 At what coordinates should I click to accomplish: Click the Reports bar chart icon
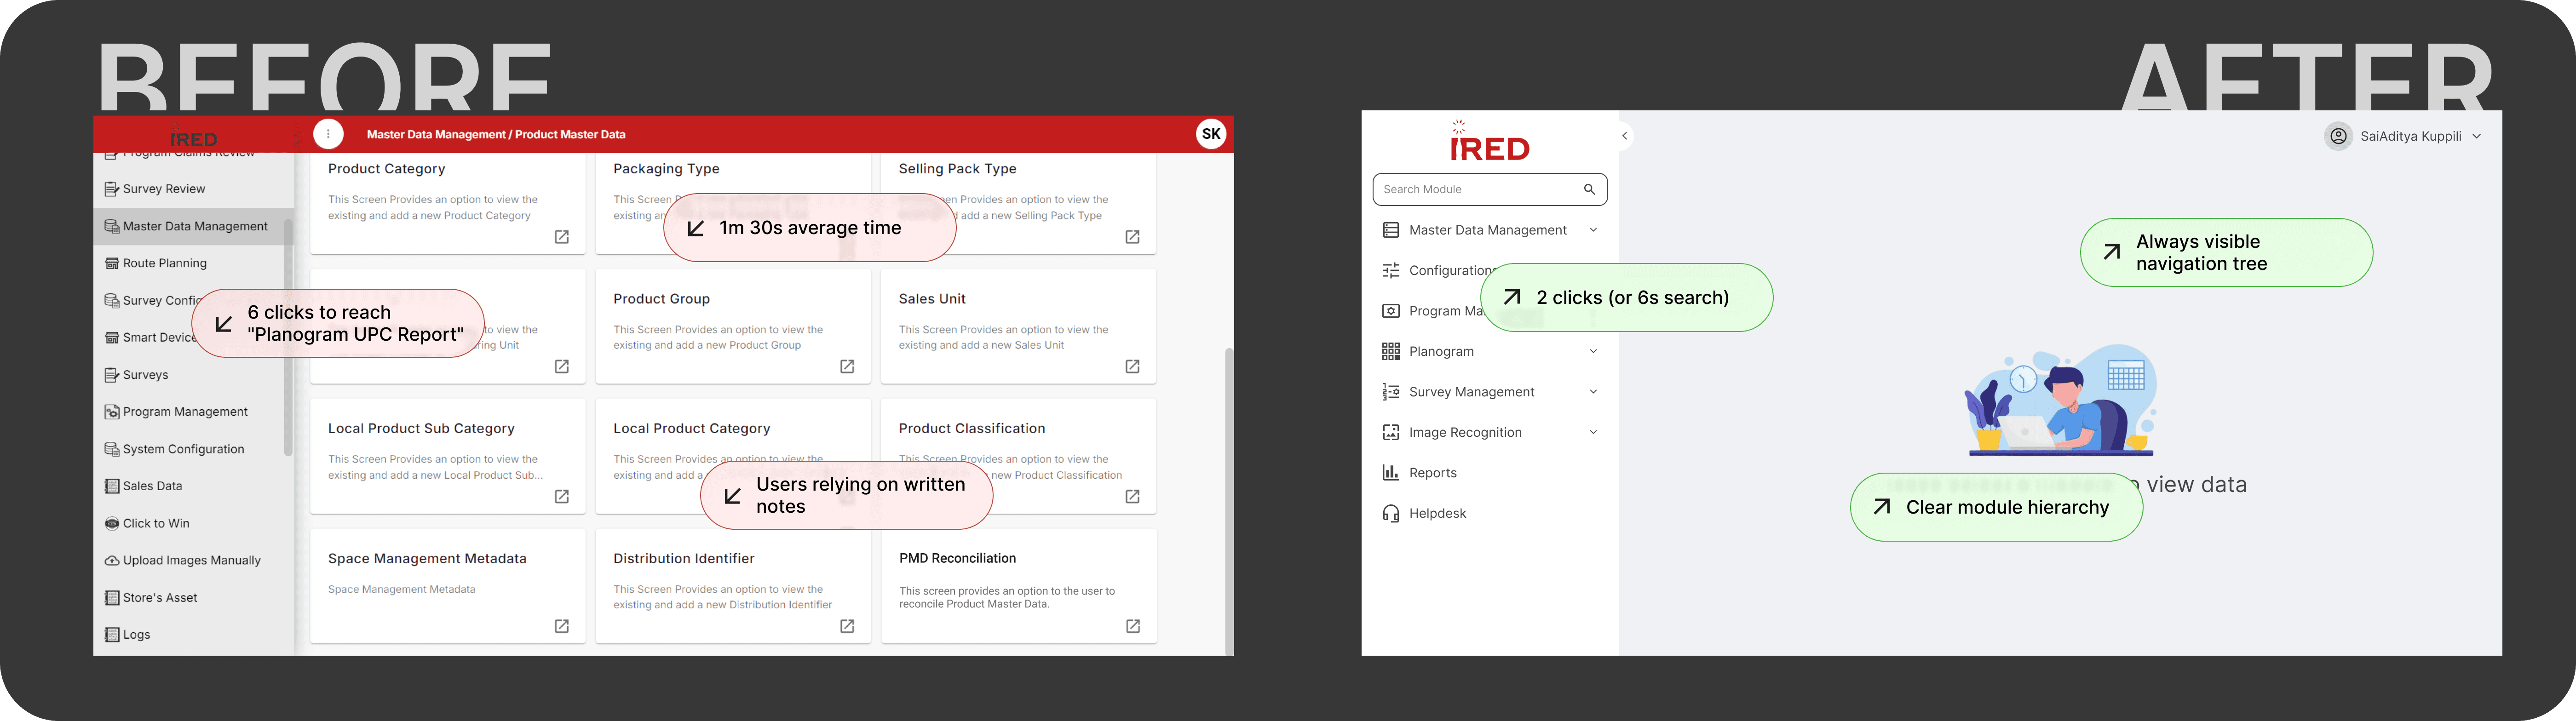coord(1390,473)
